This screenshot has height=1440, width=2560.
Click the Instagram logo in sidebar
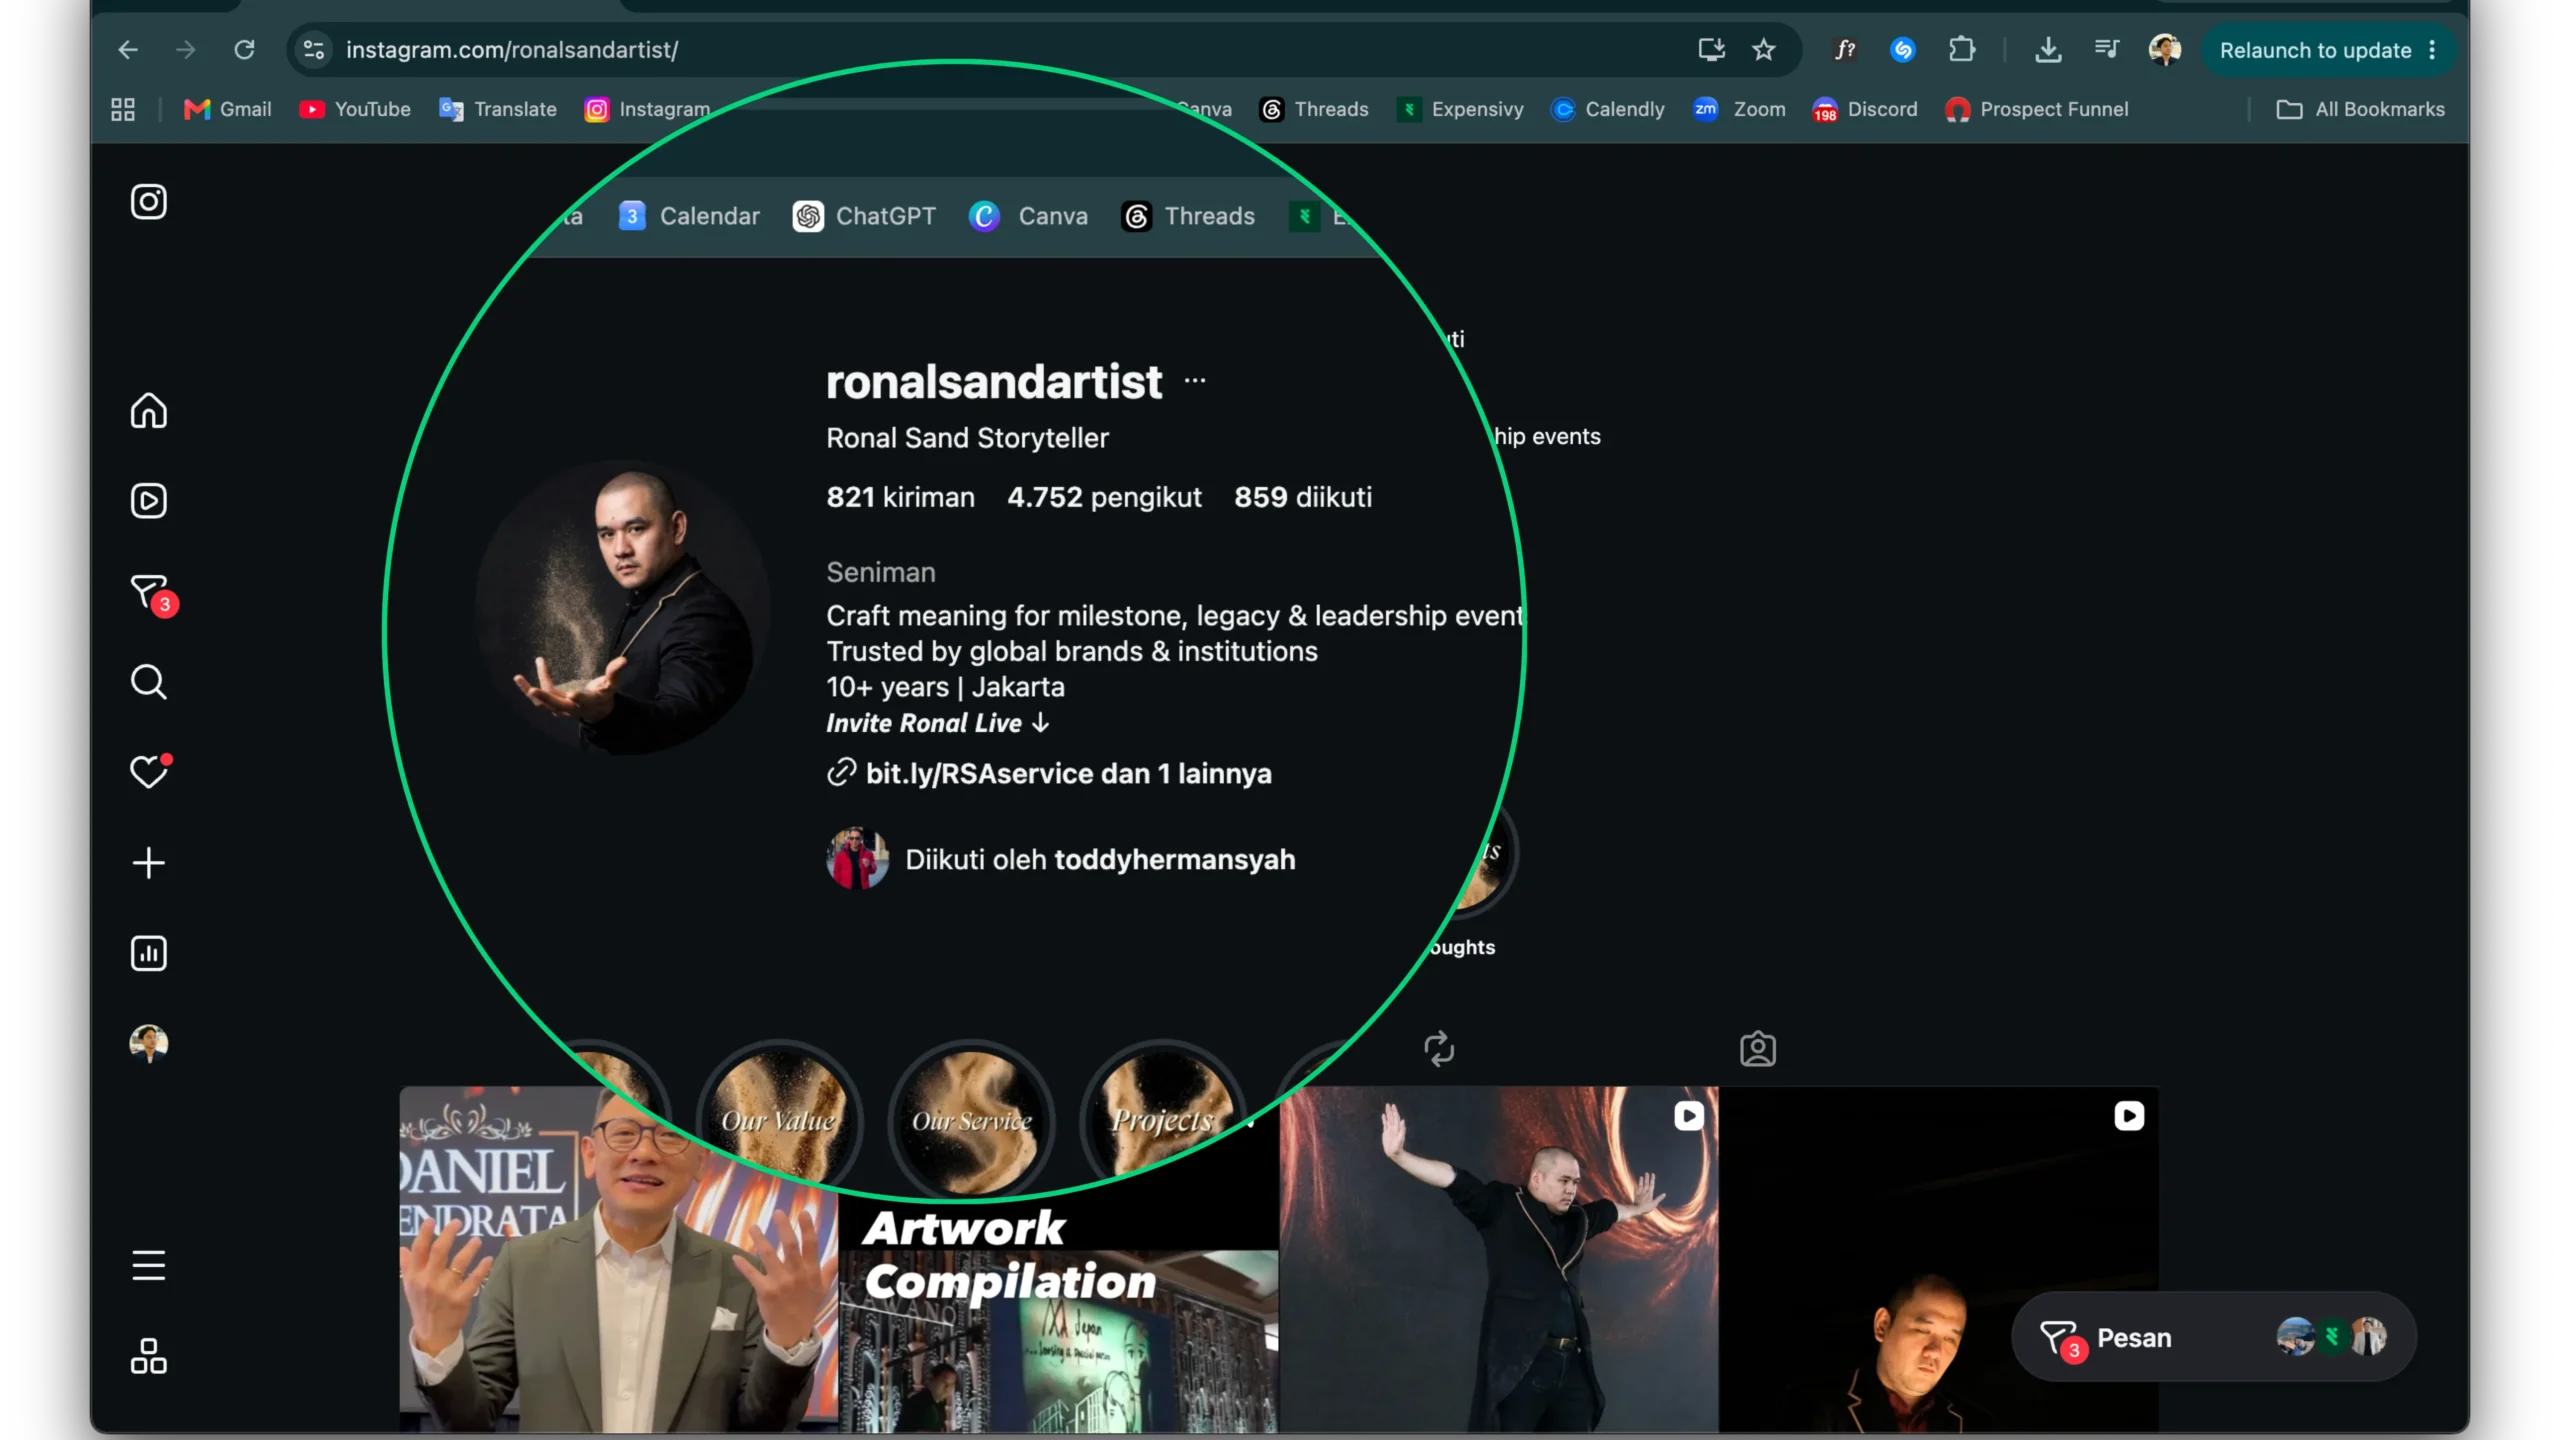point(149,202)
